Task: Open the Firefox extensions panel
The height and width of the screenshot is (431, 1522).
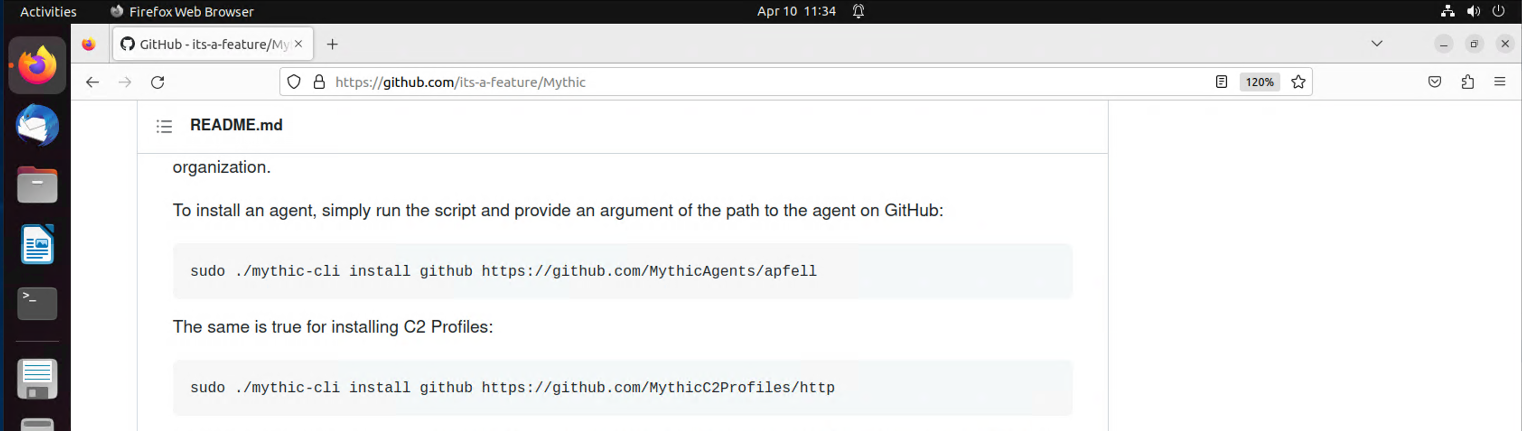Action: tap(1467, 82)
